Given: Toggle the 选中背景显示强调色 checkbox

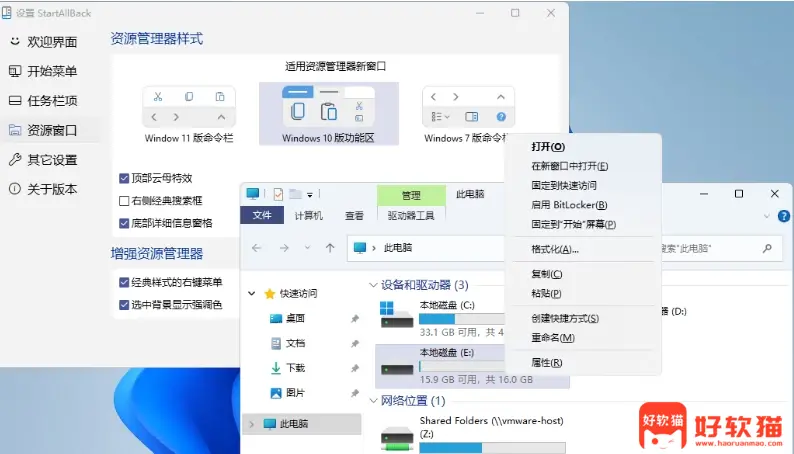Looking at the screenshot, I should 124,305.
